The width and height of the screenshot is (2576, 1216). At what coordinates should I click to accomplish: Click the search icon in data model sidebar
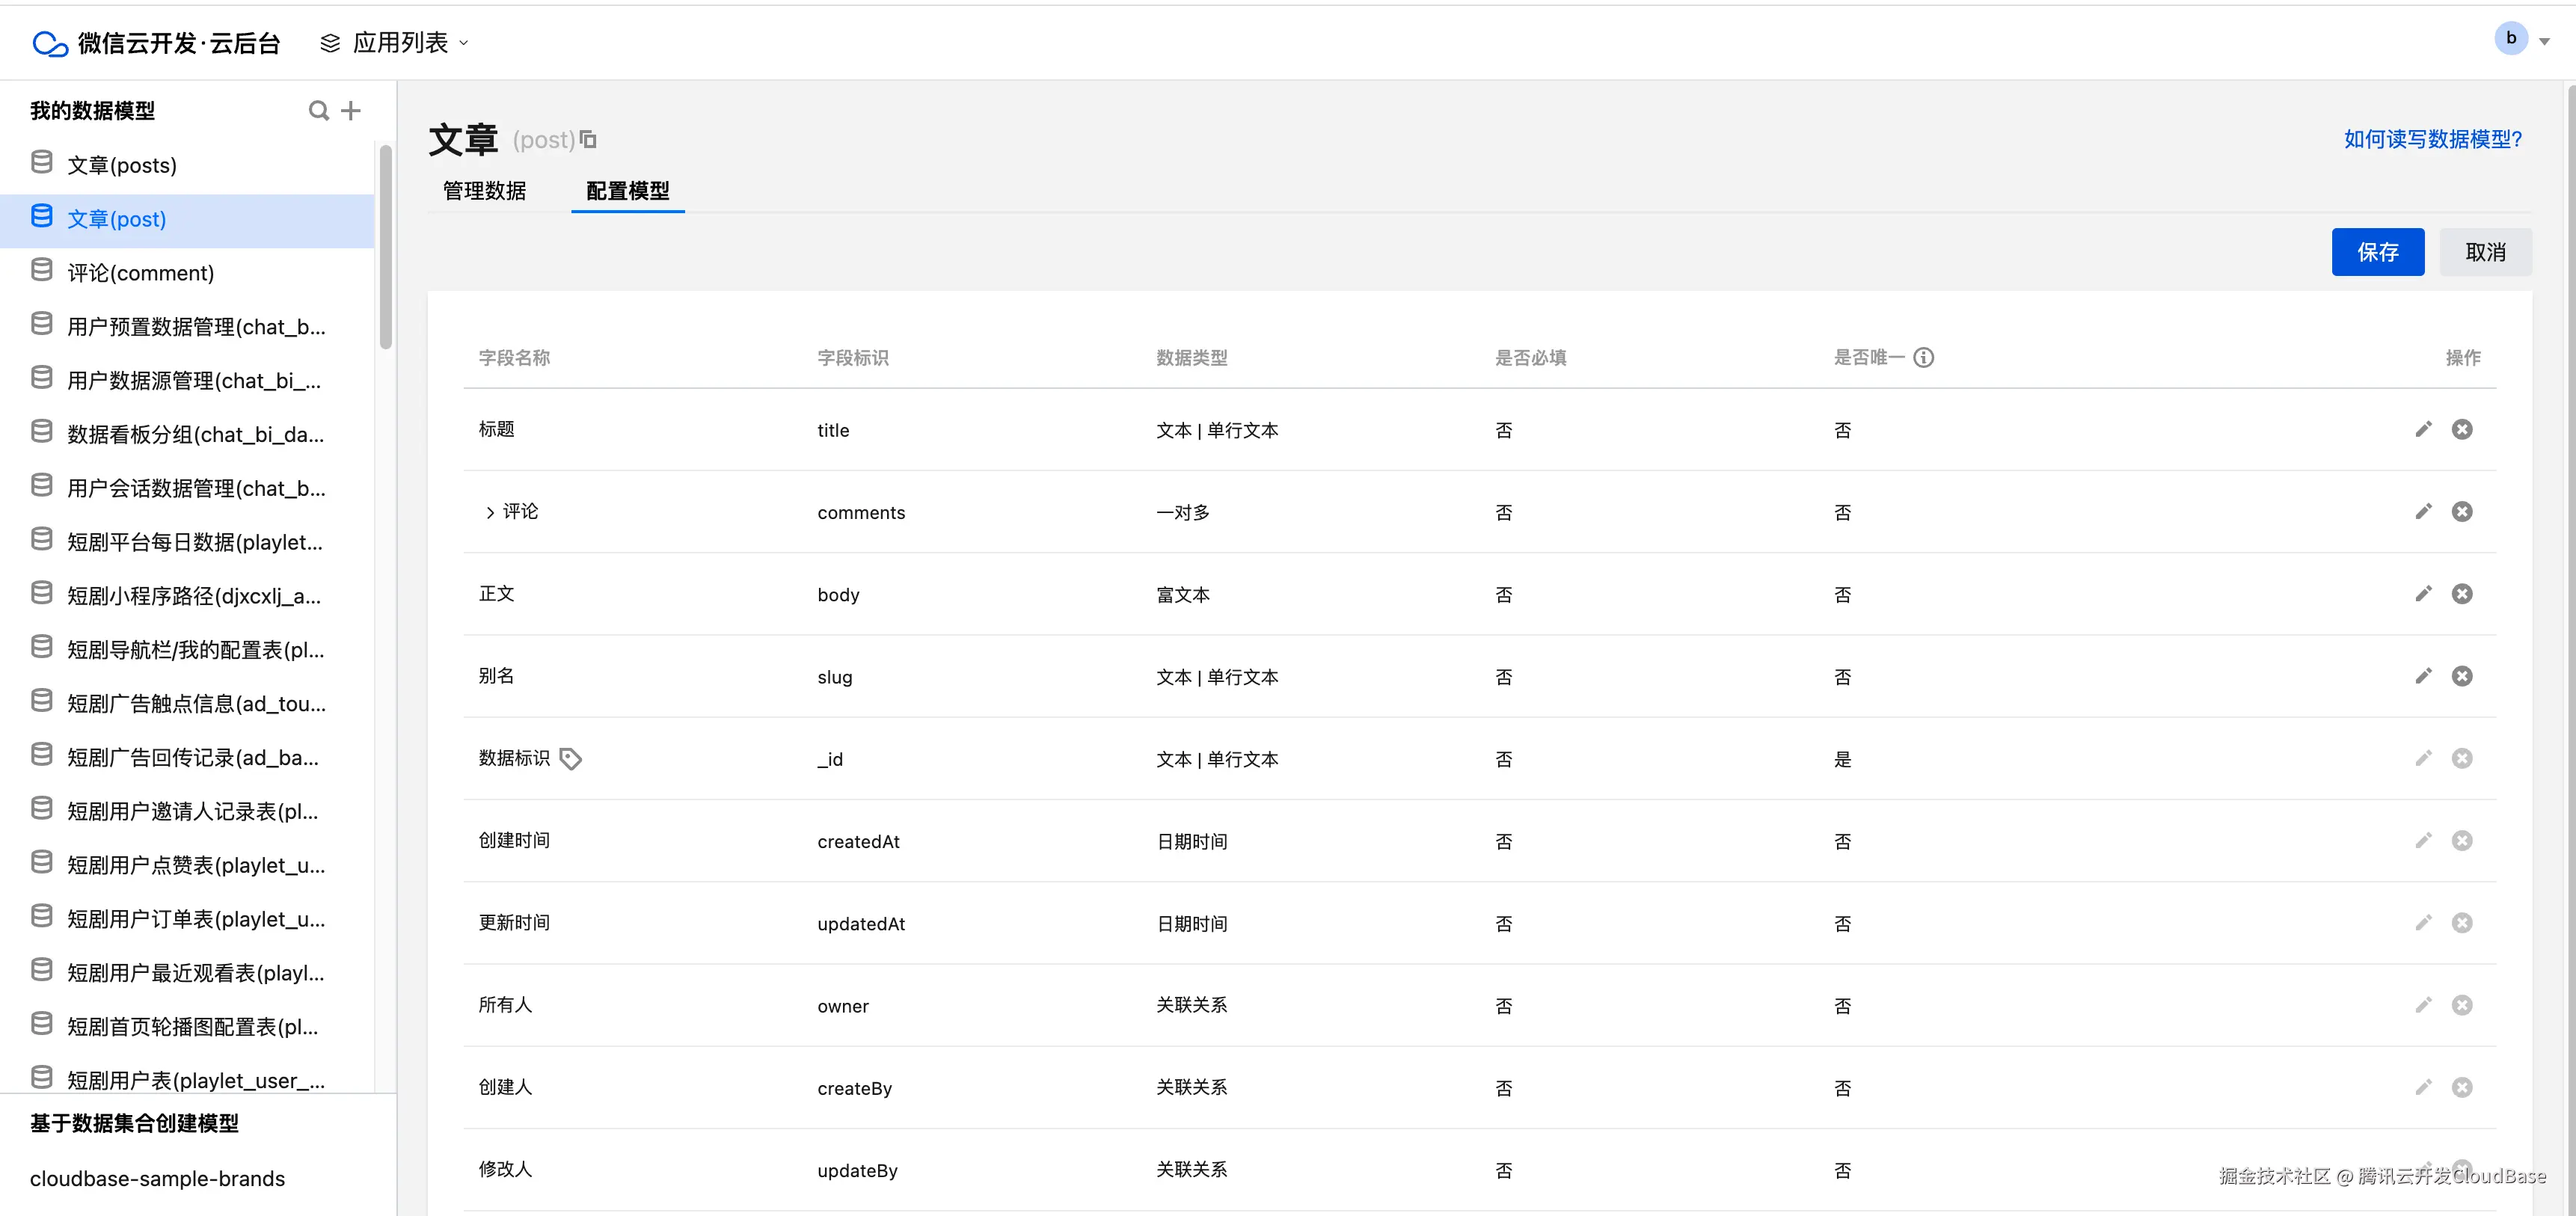click(318, 111)
